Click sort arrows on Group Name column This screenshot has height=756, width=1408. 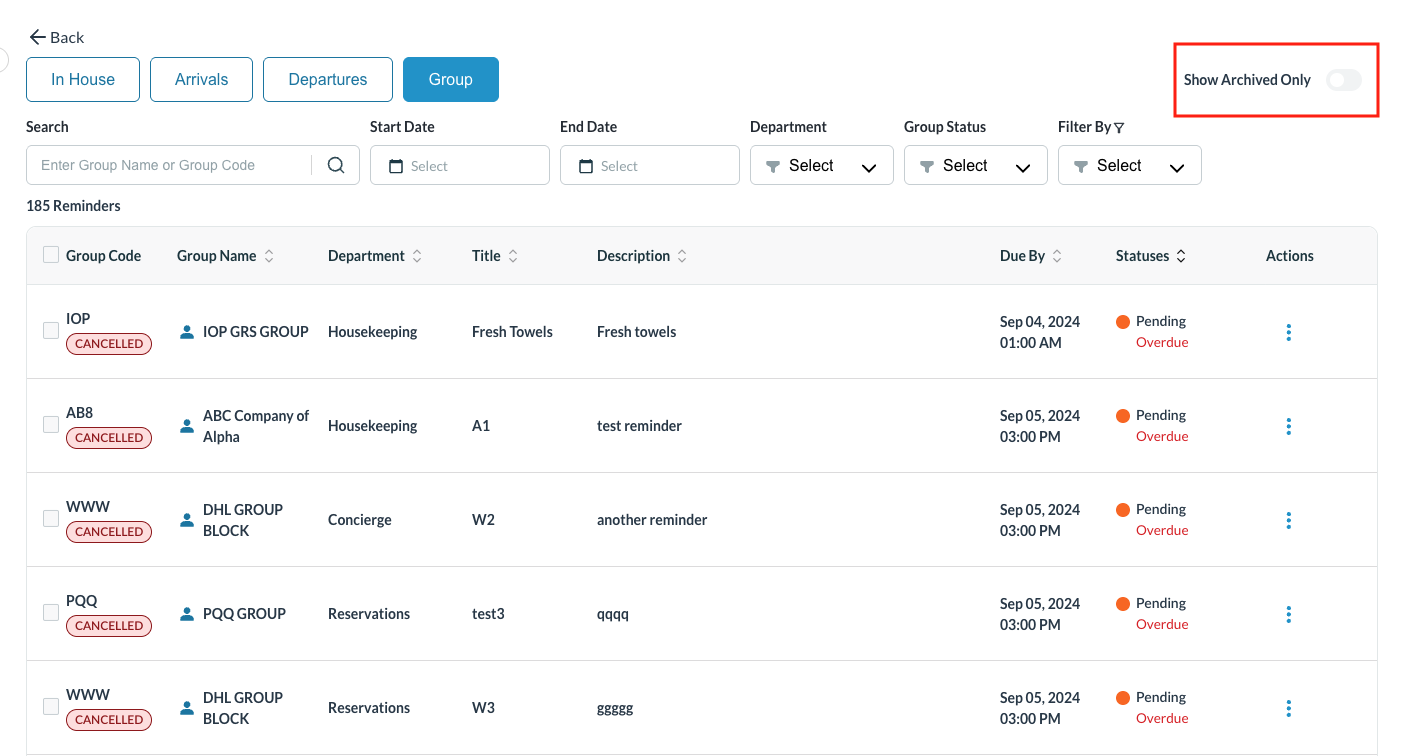[x=269, y=256]
